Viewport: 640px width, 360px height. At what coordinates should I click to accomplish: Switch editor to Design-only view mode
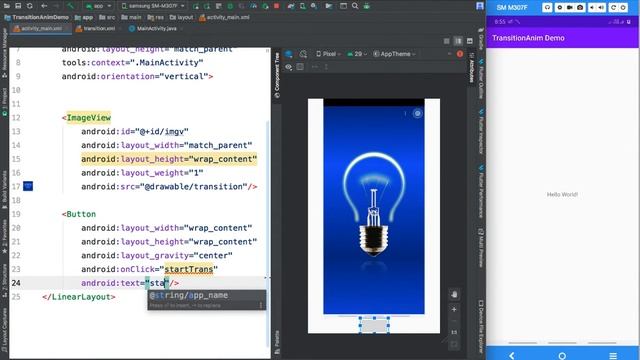pos(470,41)
